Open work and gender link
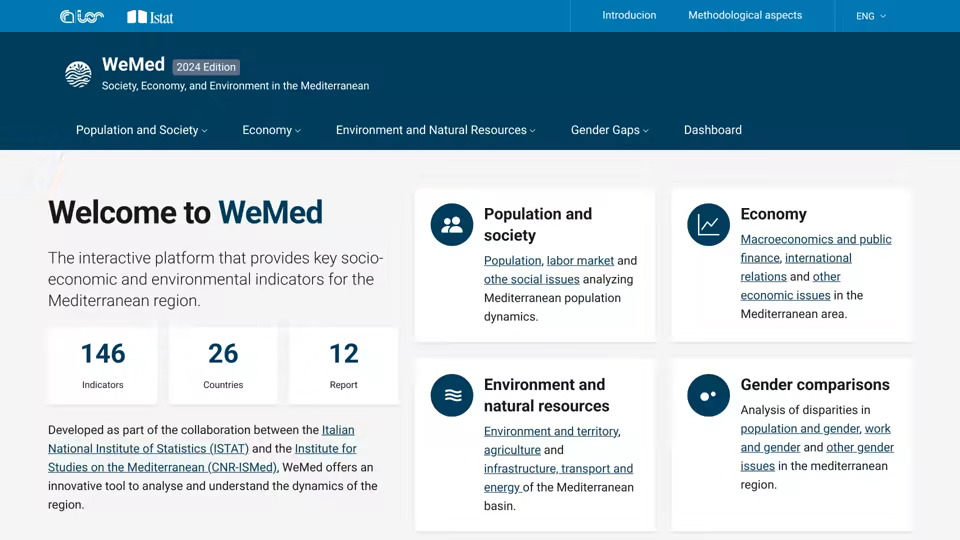 pyautogui.click(x=816, y=438)
